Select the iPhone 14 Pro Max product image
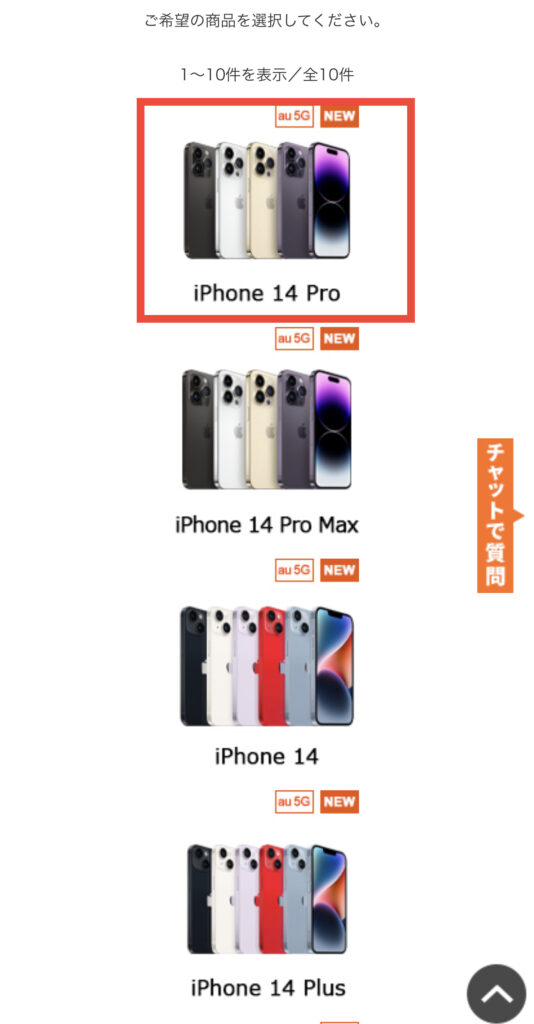 coord(266,429)
